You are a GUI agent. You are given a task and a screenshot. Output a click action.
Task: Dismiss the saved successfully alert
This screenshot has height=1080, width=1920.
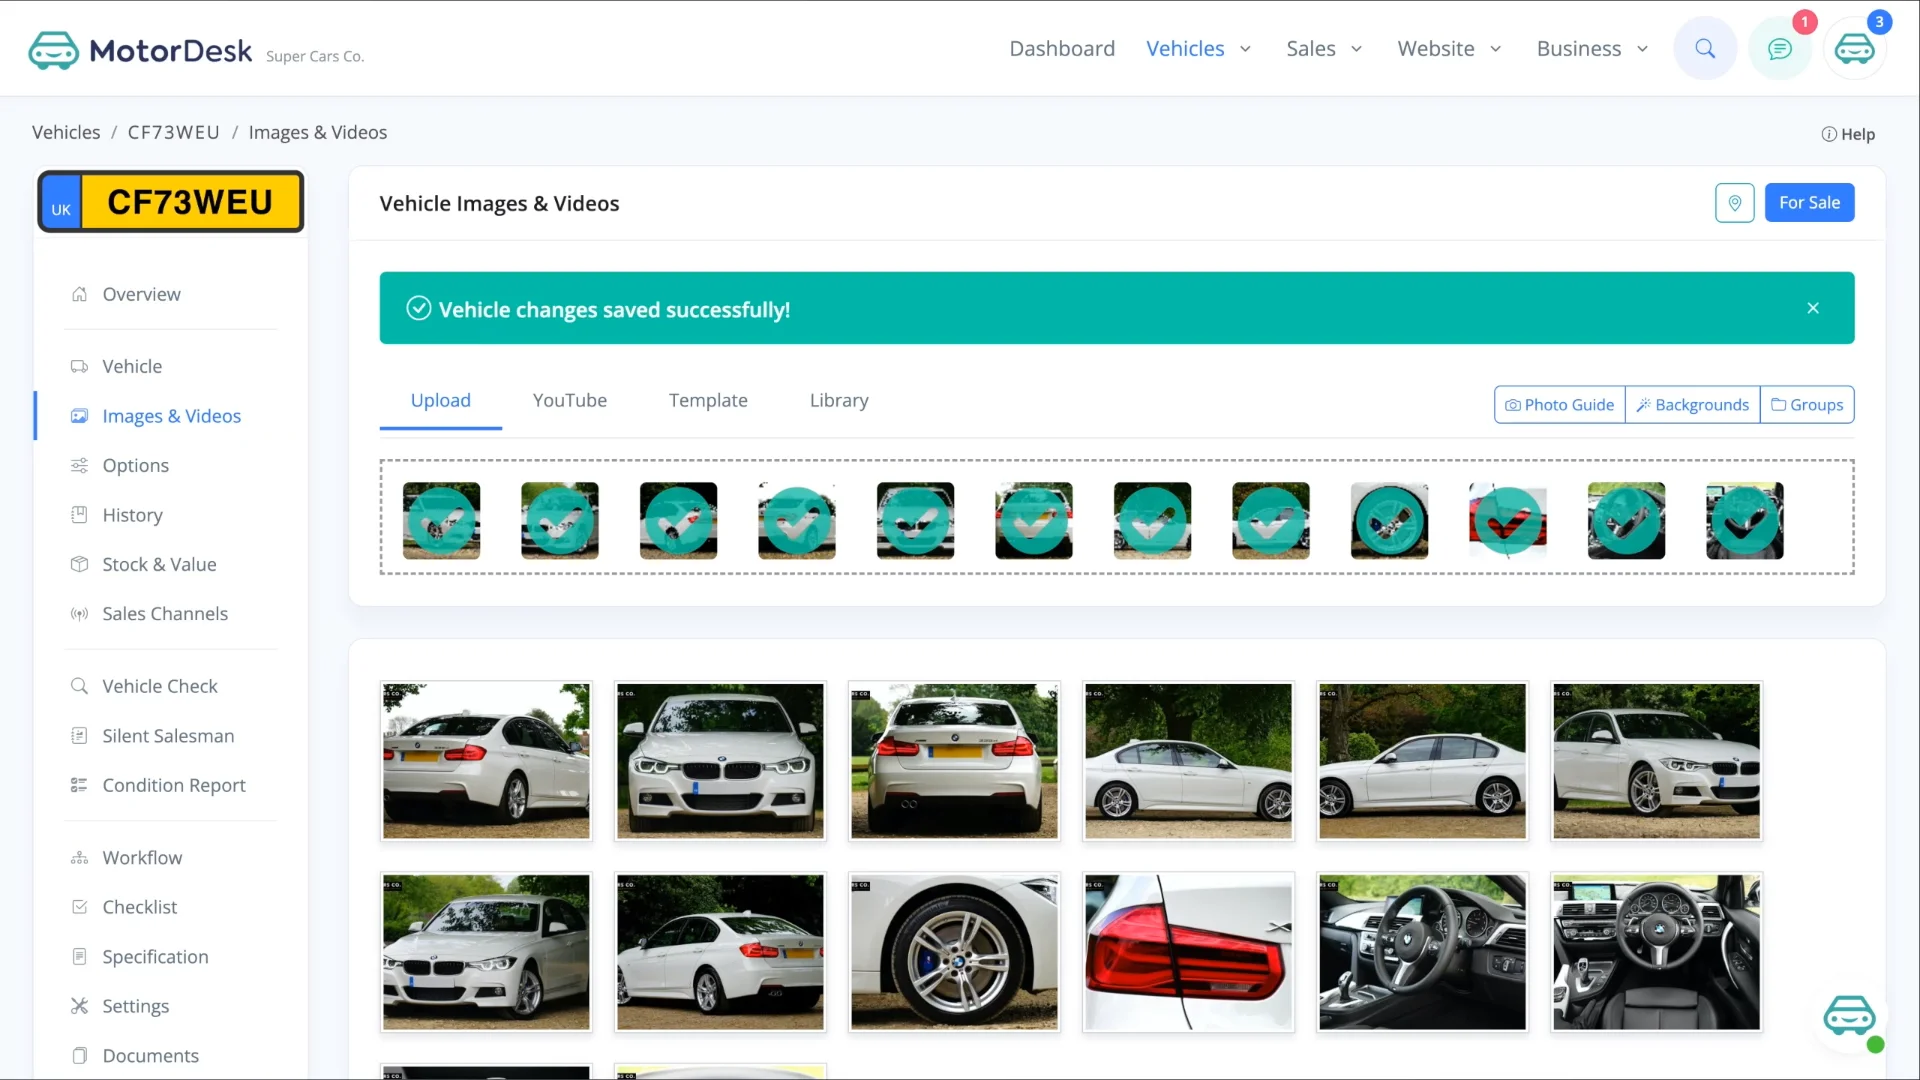(x=1813, y=308)
